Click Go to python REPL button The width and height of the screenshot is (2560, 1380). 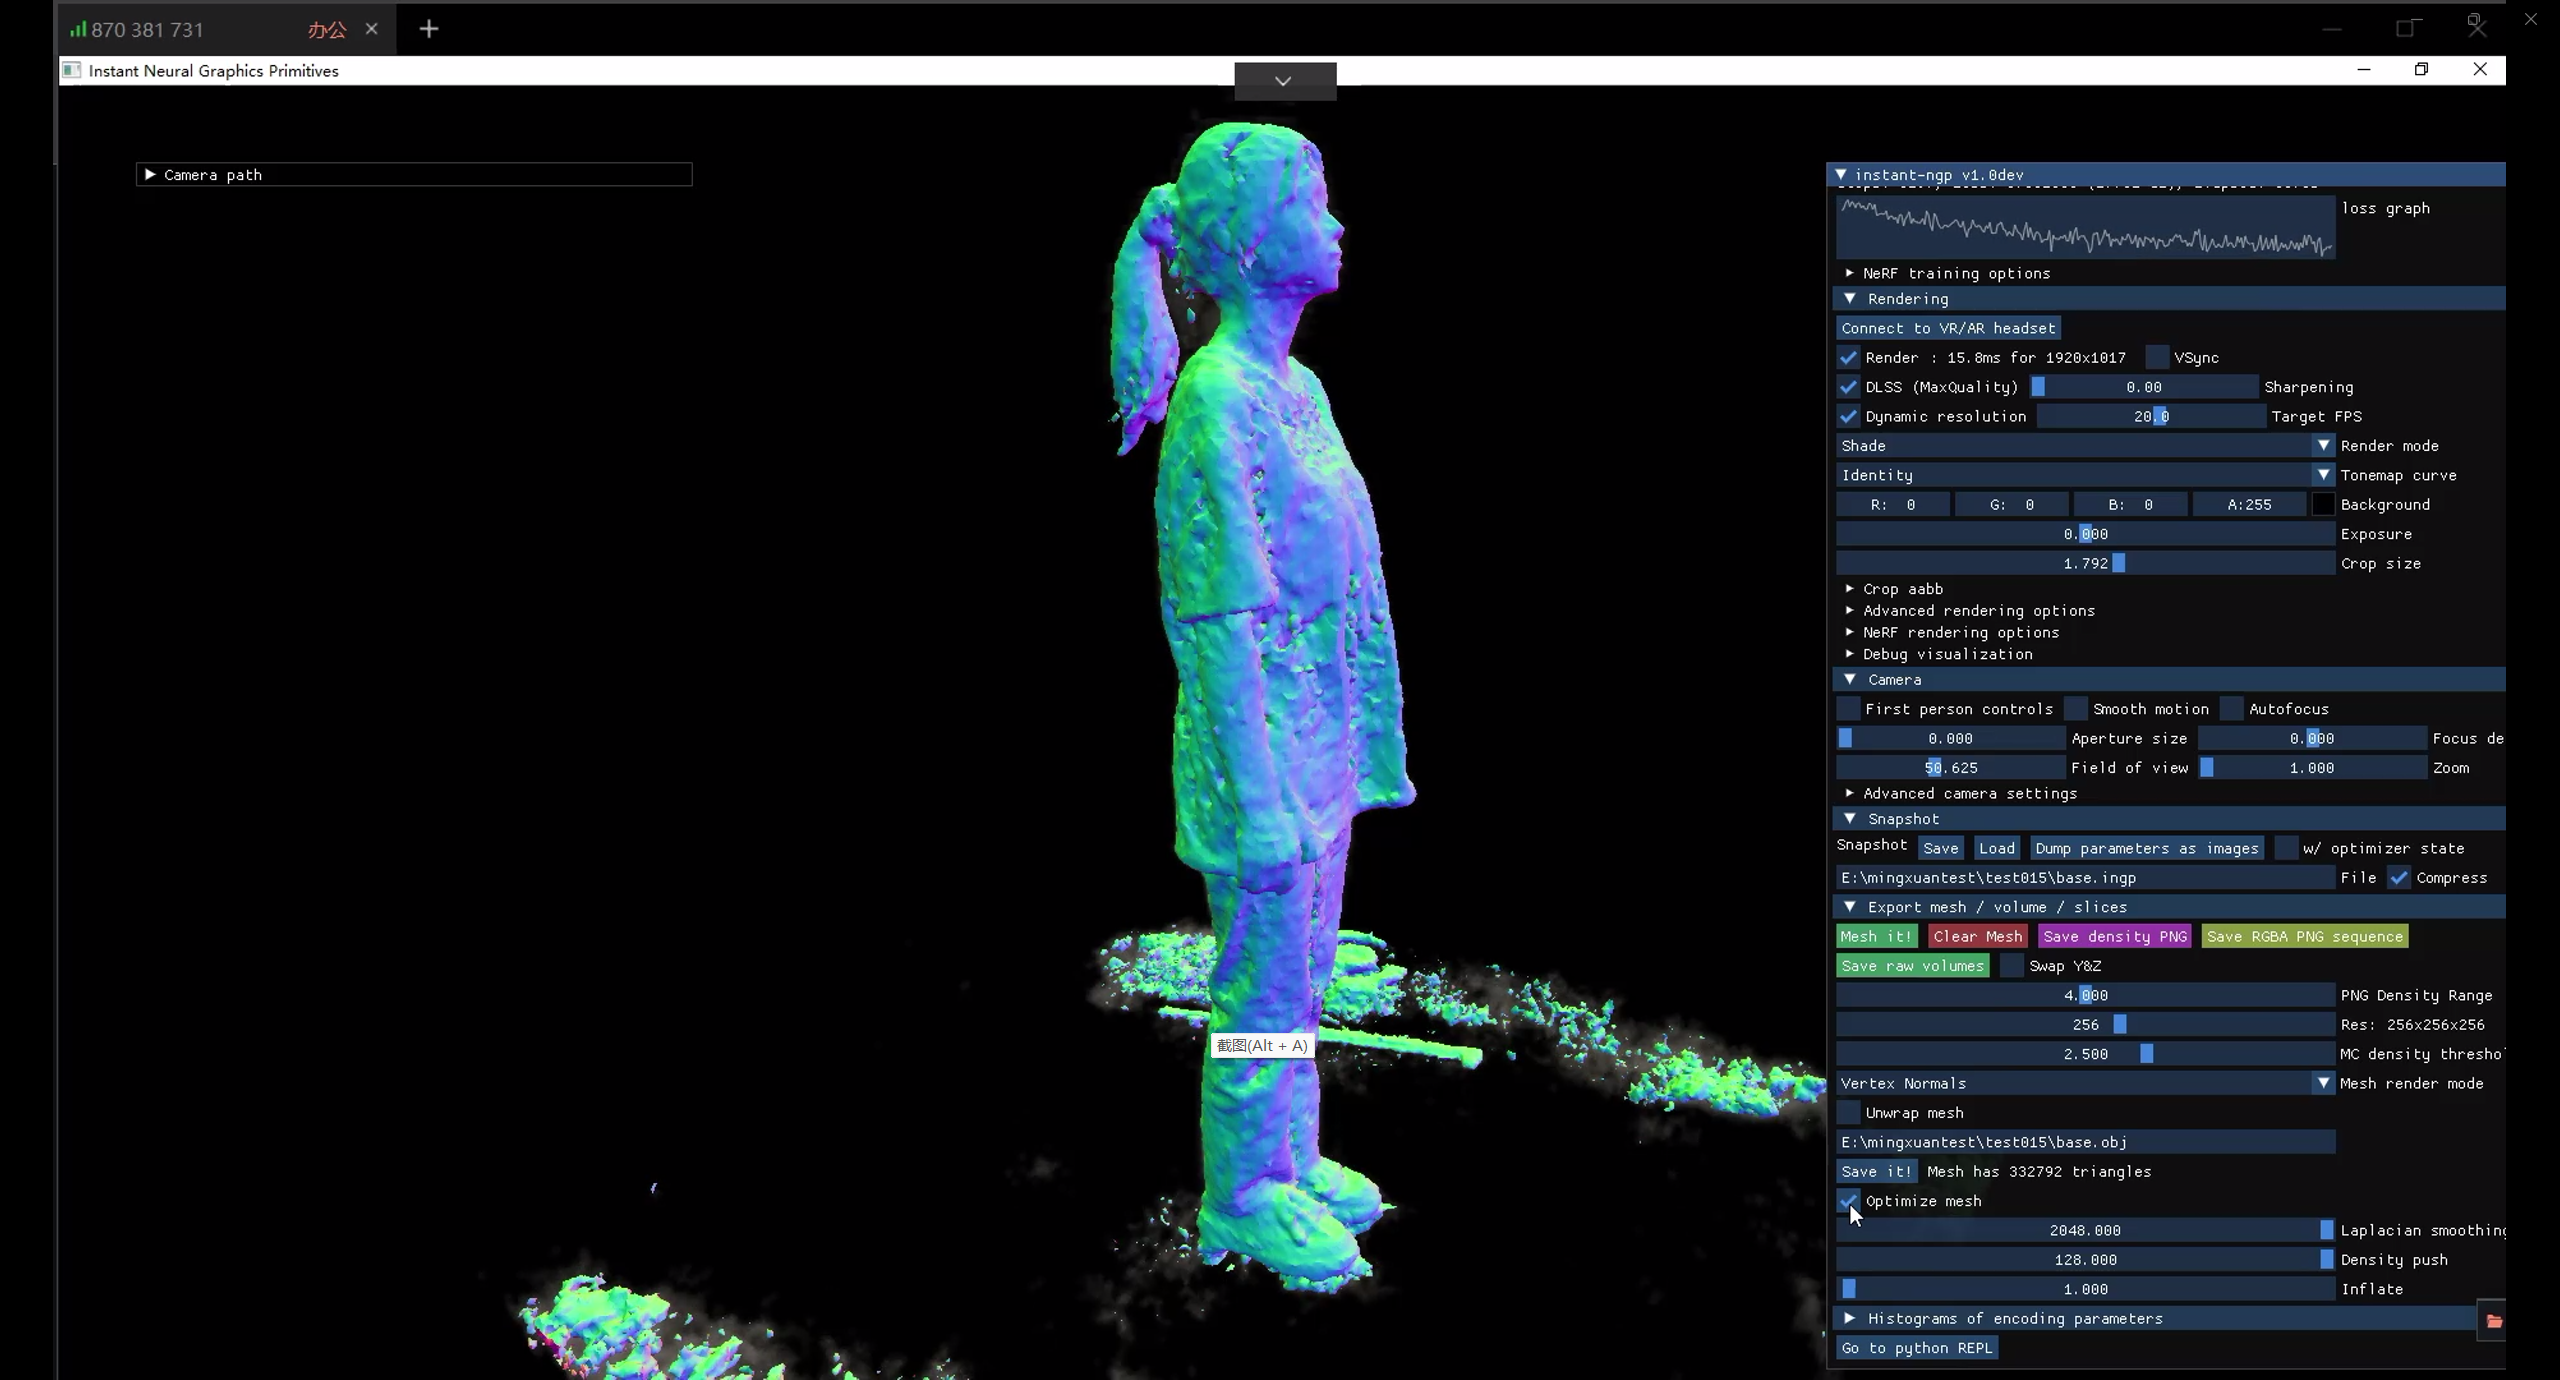[x=1916, y=1348]
